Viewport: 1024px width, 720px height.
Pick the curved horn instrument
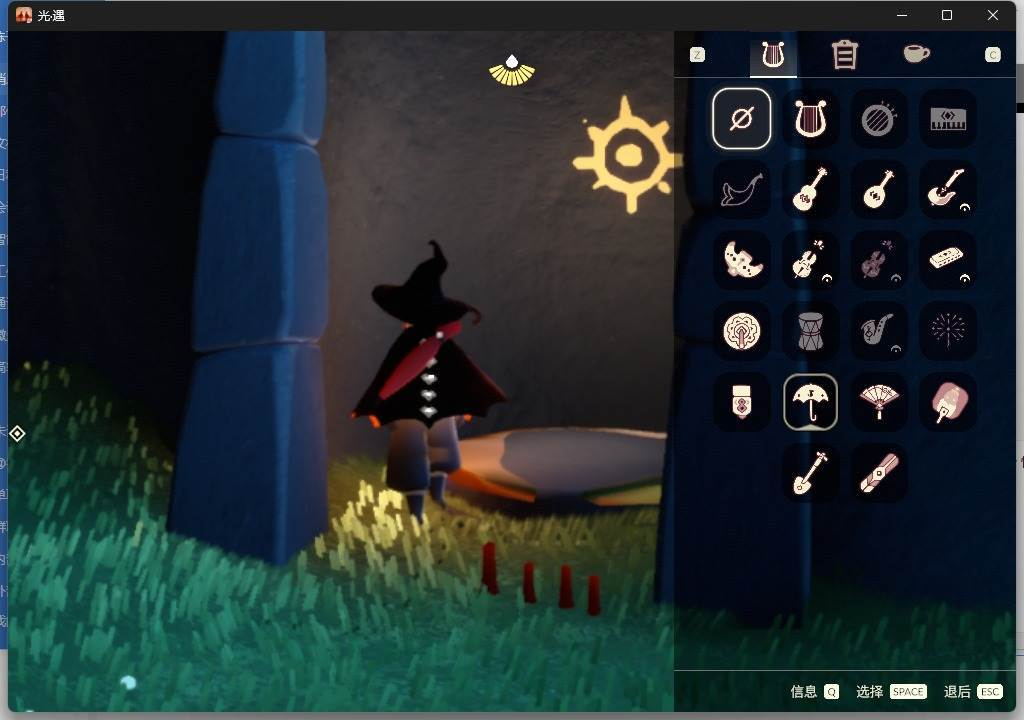(x=741, y=189)
